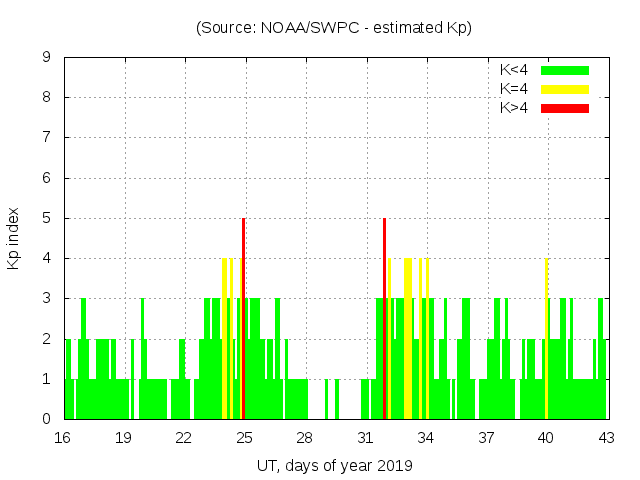Image resolution: width=640 pixels, height=480 pixels.
Task: Click the yellow K=4 legend swatch
Action: (565, 89)
